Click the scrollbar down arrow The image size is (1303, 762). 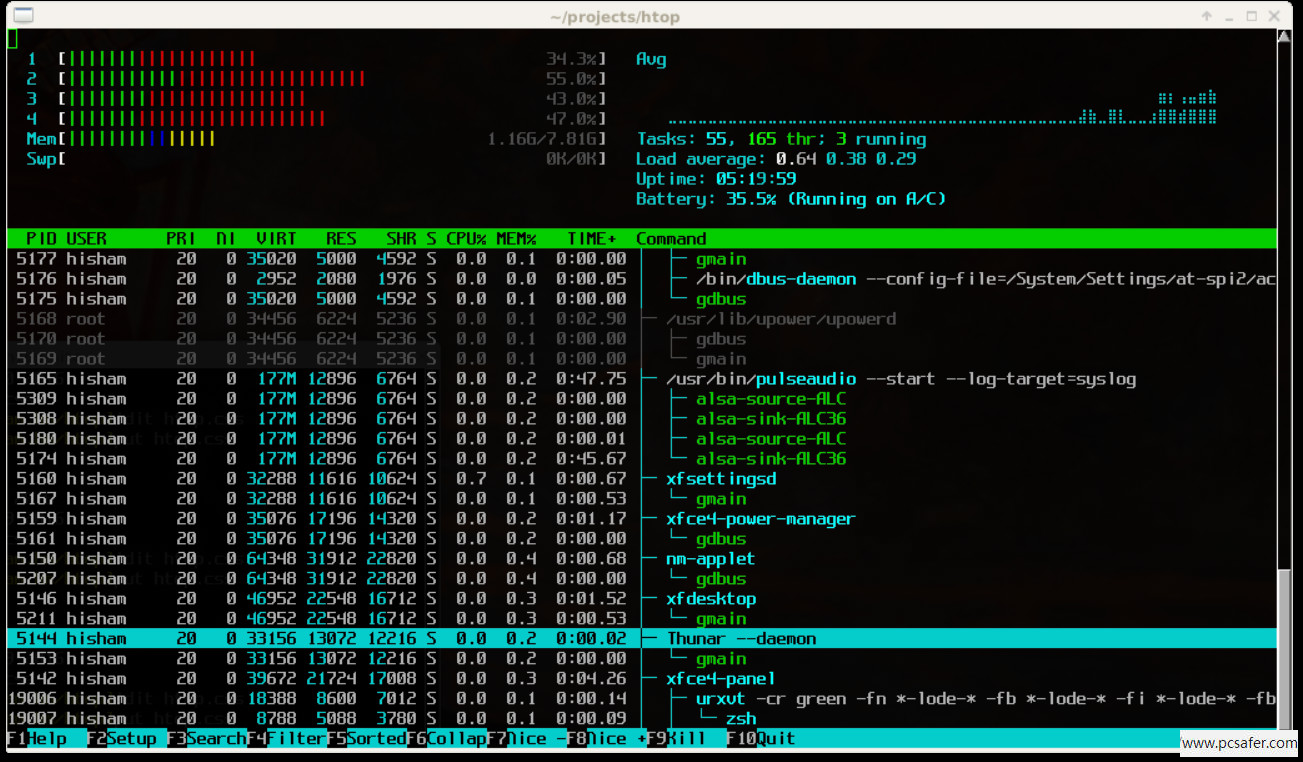click(1285, 740)
